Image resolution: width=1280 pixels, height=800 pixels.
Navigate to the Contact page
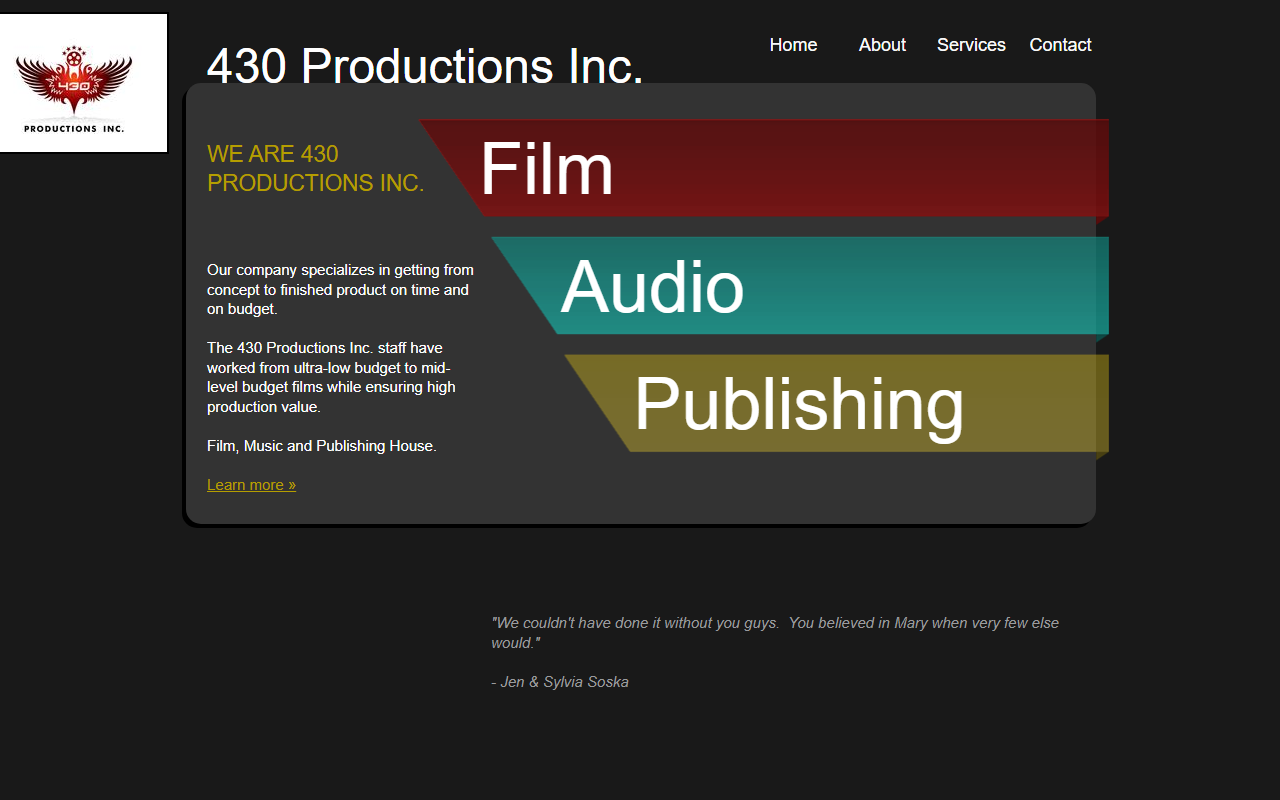click(x=1060, y=45)
